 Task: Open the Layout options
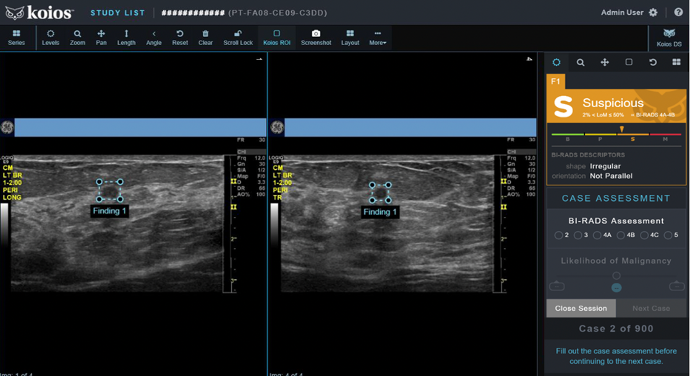click(x=350, y=38)
